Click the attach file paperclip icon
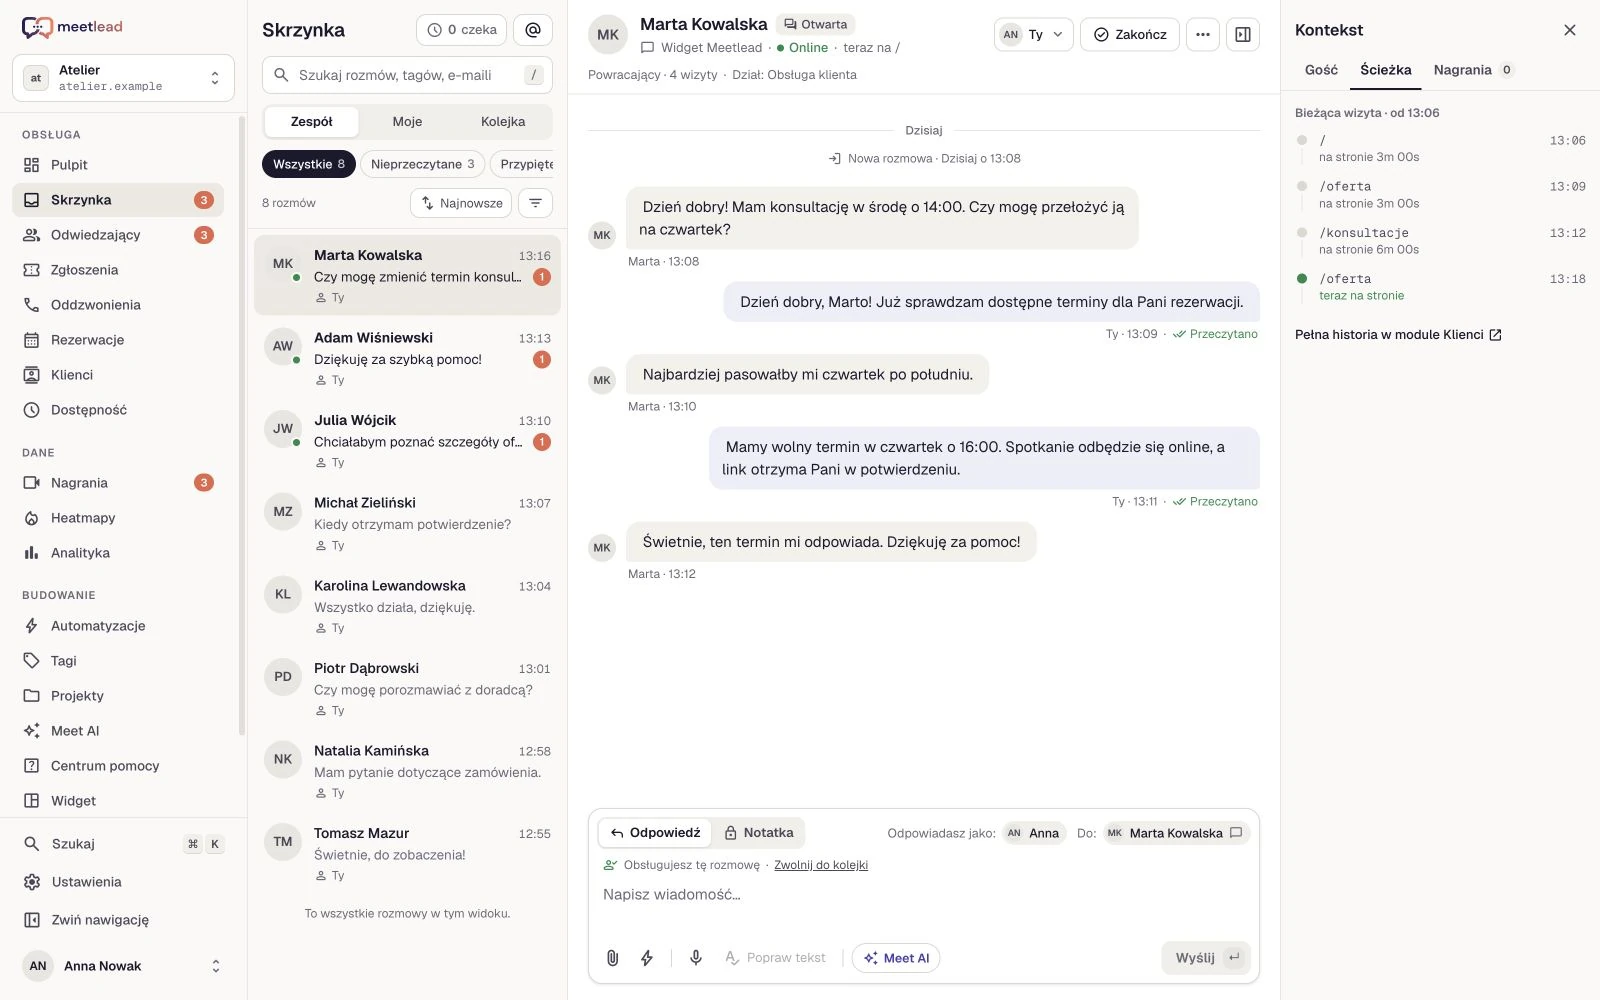Image resolution: width=1600 pixels, height=1000 pixels. pos(613,958)
